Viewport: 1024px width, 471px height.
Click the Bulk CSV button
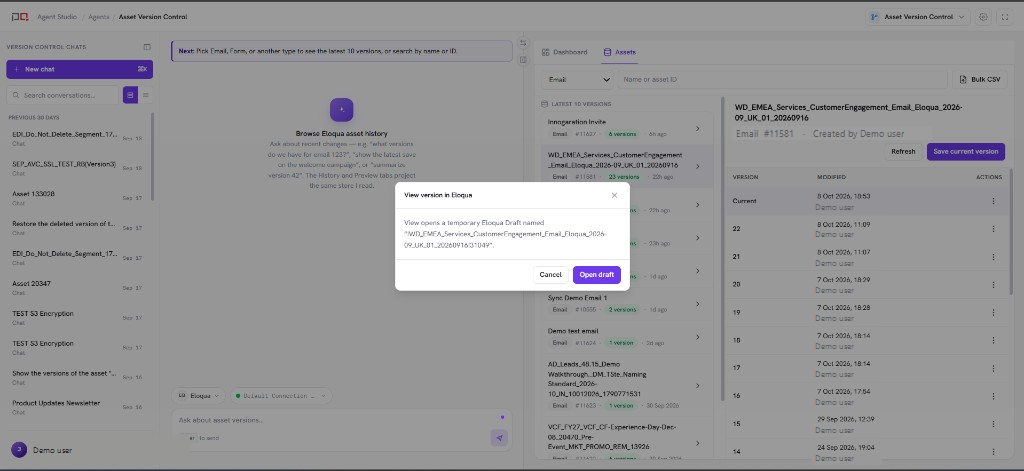click(980, 80)
